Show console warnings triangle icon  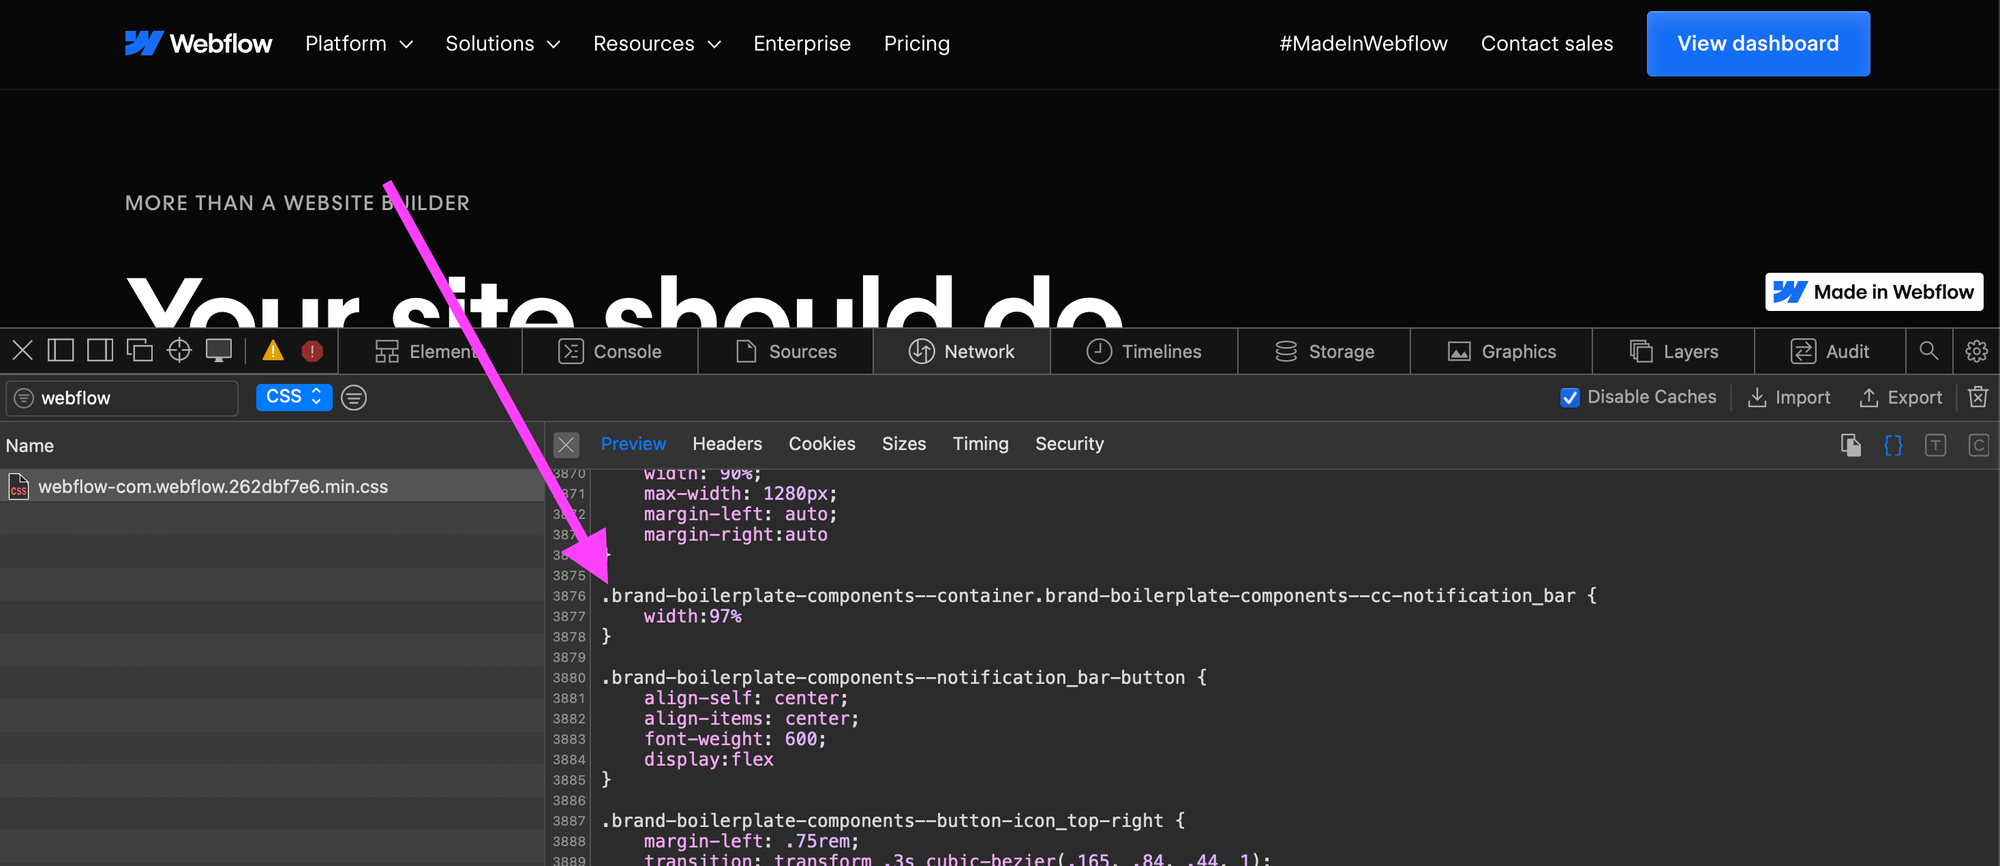(273, 350)
